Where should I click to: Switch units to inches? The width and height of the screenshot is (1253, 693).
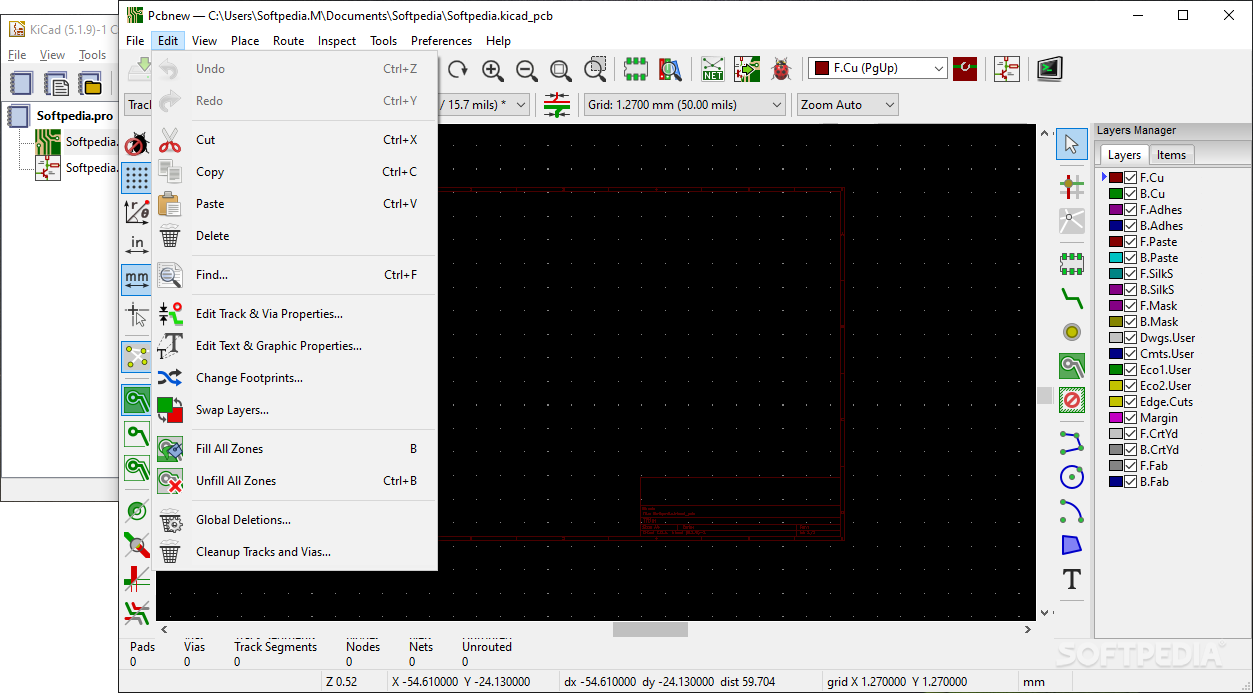tap(137, 244)
